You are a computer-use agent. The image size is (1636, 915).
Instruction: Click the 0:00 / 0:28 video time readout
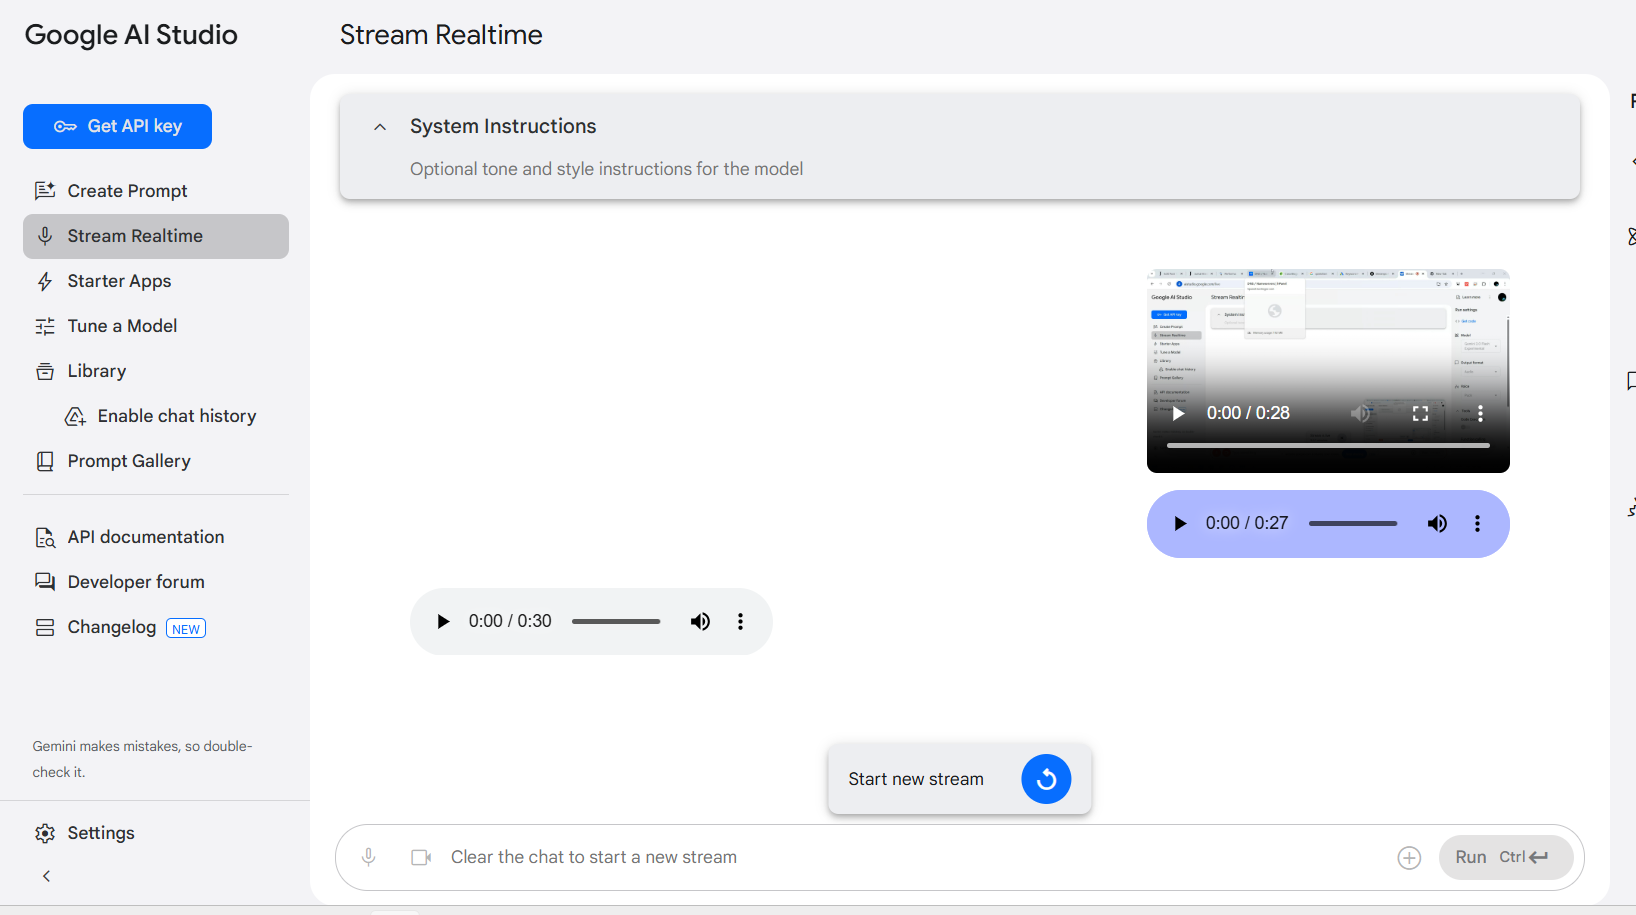tap(1248, 413)
